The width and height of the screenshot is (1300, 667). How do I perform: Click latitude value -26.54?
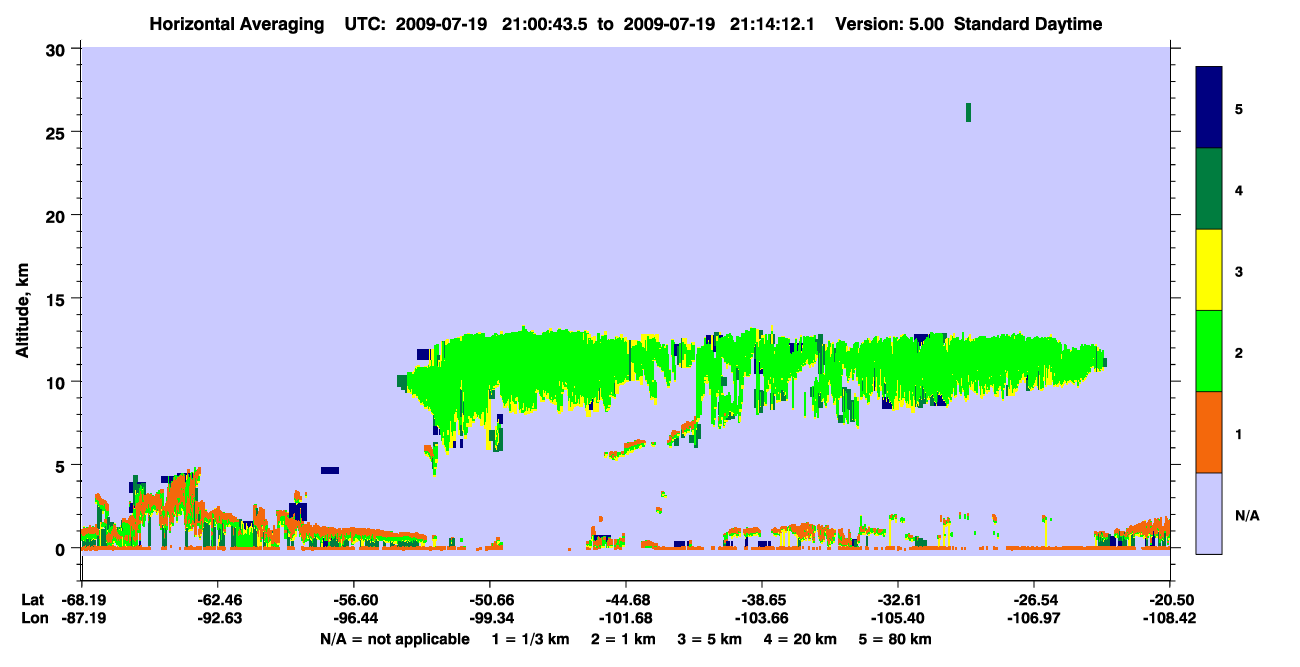pos(1034,600)
